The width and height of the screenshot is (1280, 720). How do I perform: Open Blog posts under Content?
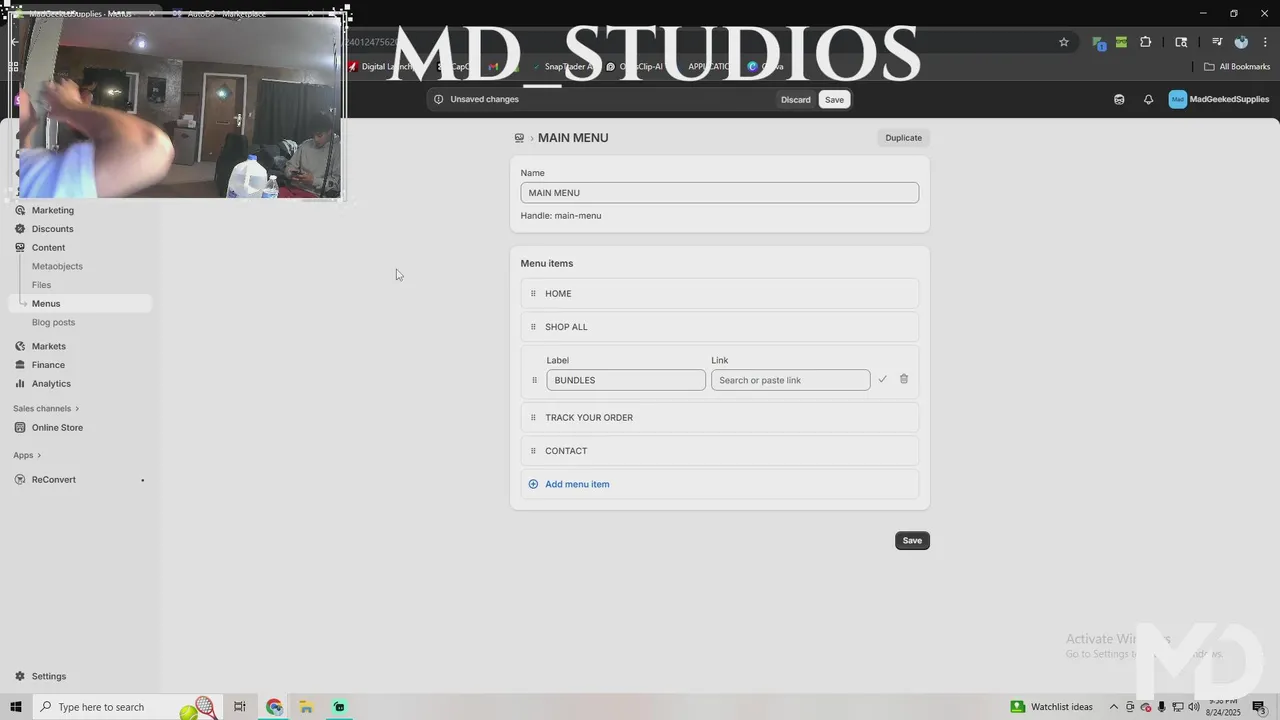pos(53,323)
